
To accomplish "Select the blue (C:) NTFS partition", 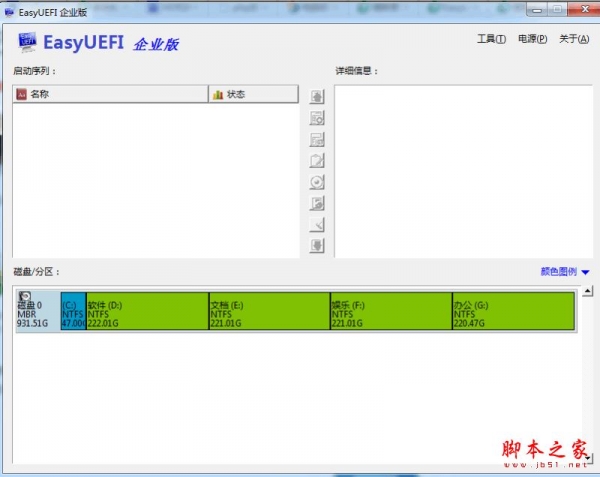I will [x=73, y=311].
